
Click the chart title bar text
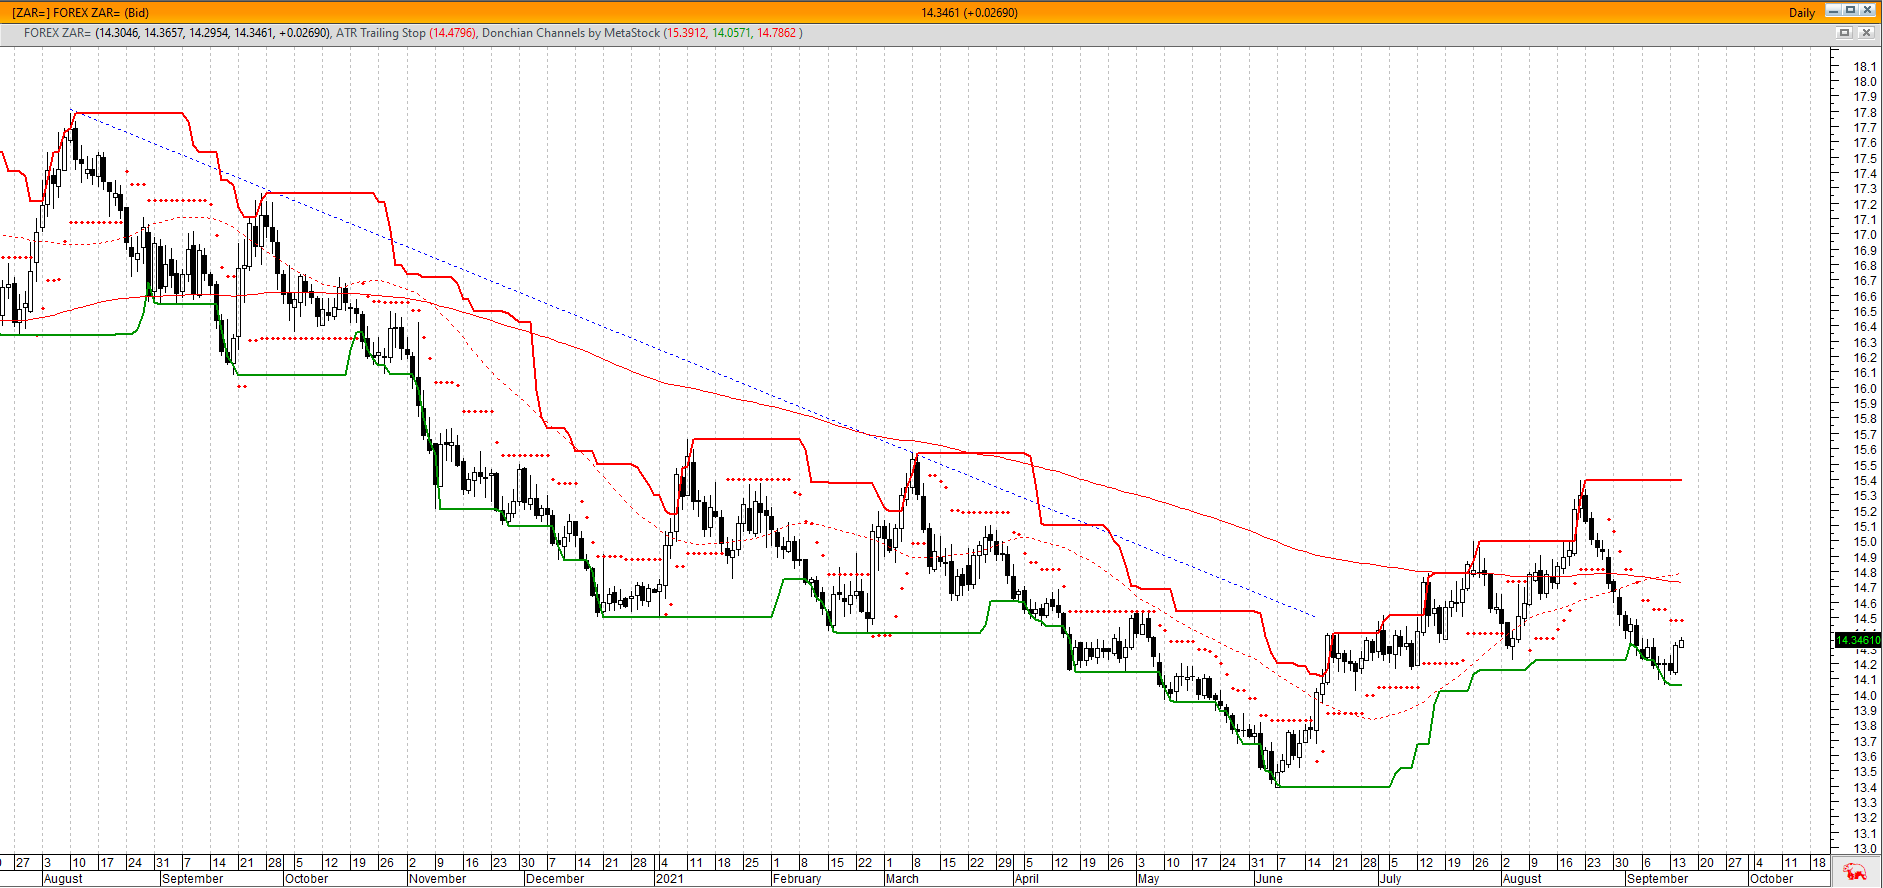(80, 13)
